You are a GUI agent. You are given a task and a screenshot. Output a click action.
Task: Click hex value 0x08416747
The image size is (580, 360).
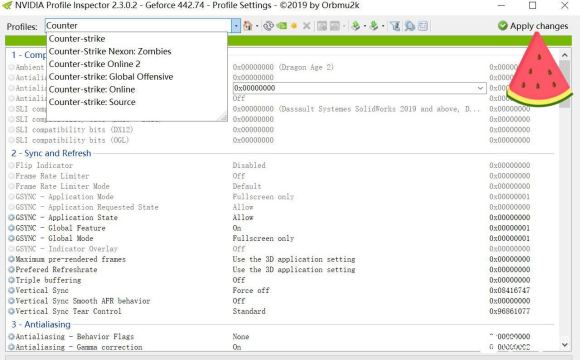(x=510, y=290)
